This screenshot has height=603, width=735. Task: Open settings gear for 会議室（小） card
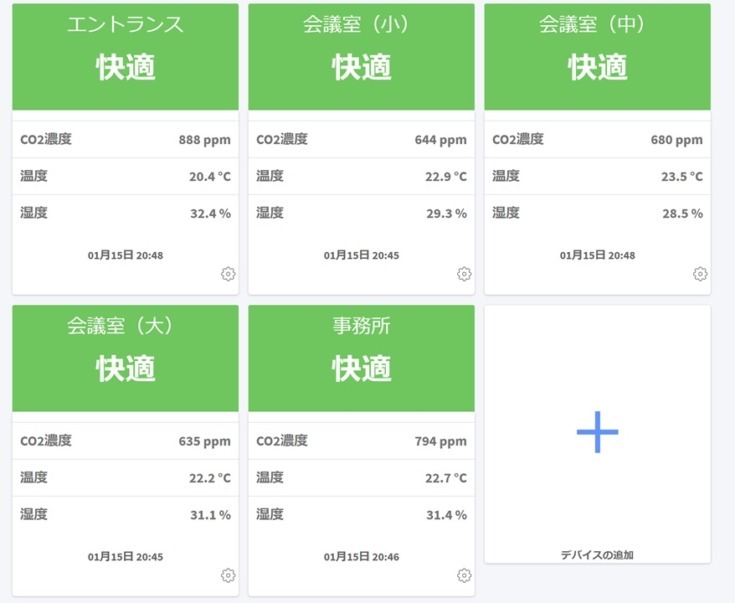(x=464, y=274)
